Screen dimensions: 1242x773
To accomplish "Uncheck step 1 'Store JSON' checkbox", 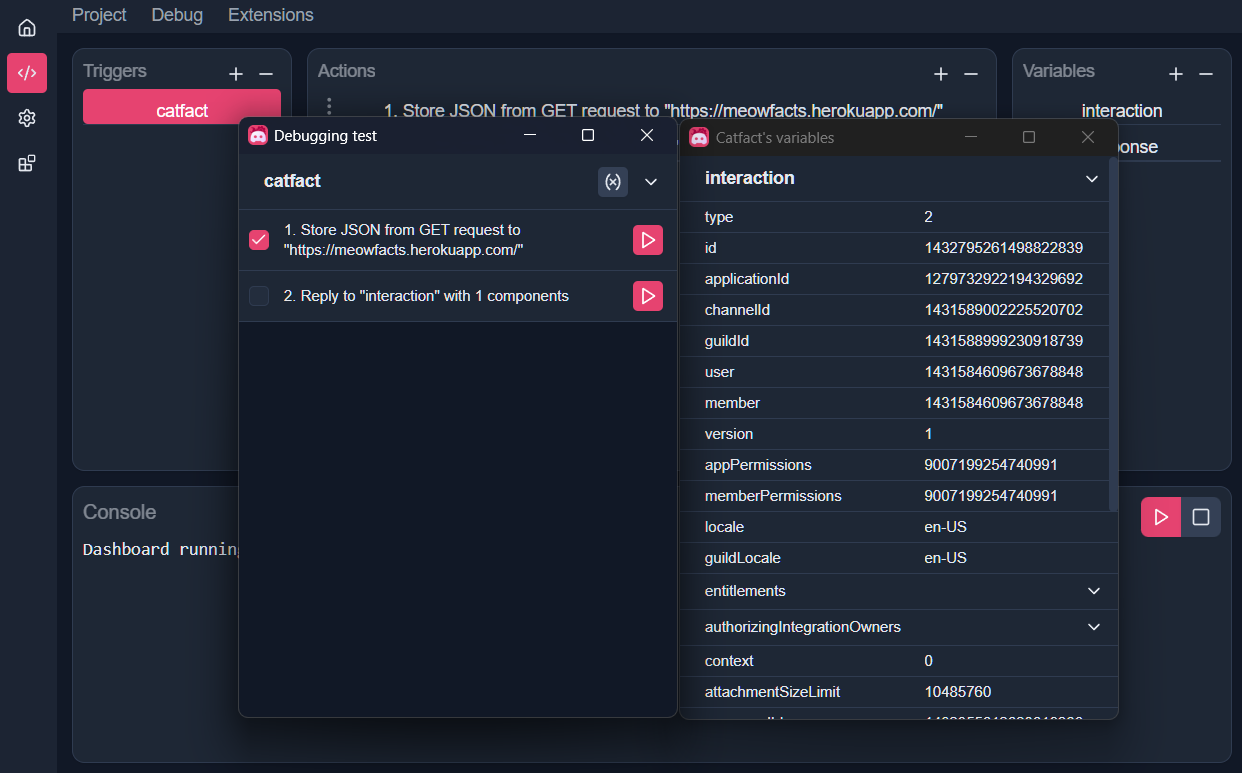I will 259,240.
